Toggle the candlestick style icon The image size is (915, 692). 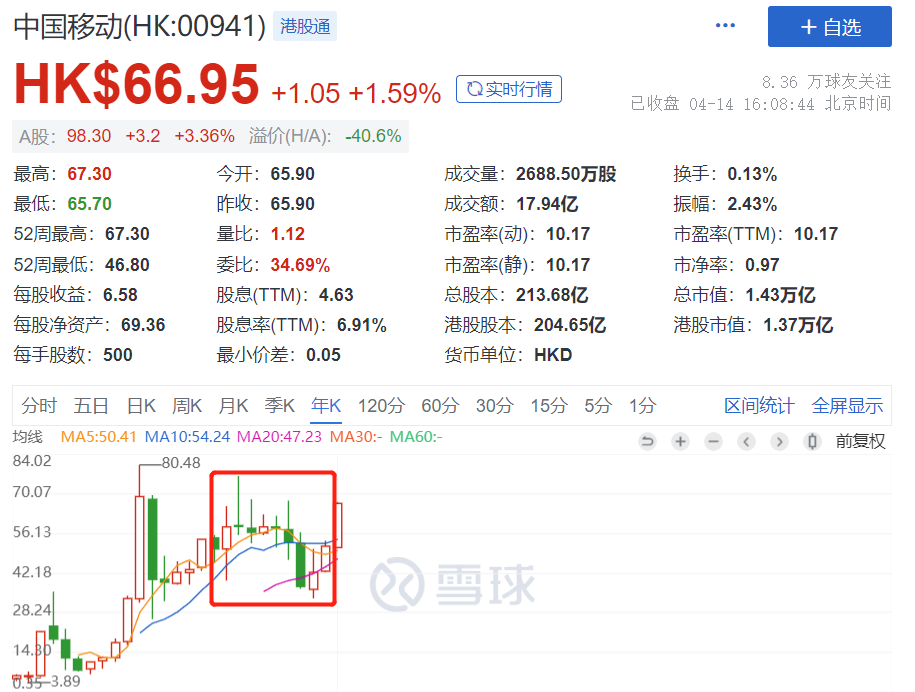point(812,442)
